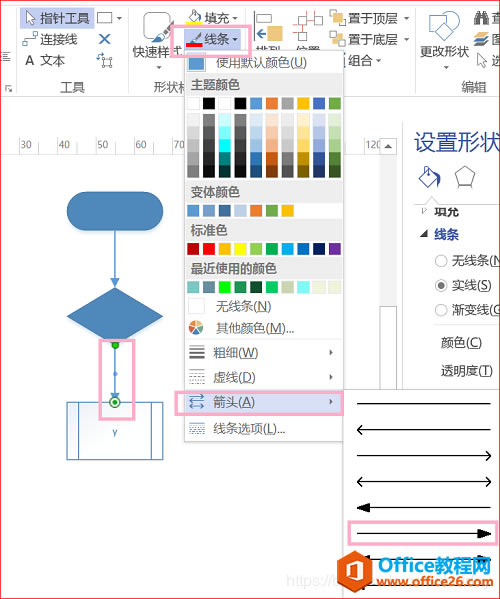The width and height of the screenshot is (500, 599).
Task: Open Weight (粗细) submenu
Action: click(x=264, y=352)
